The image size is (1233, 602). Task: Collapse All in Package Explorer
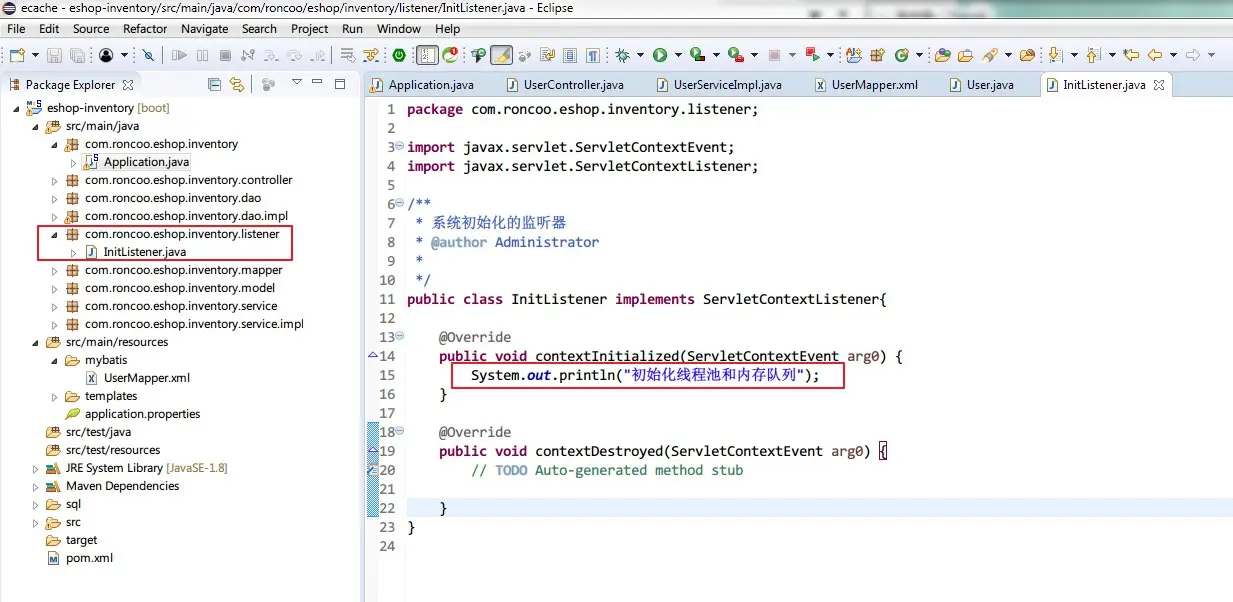214,84
